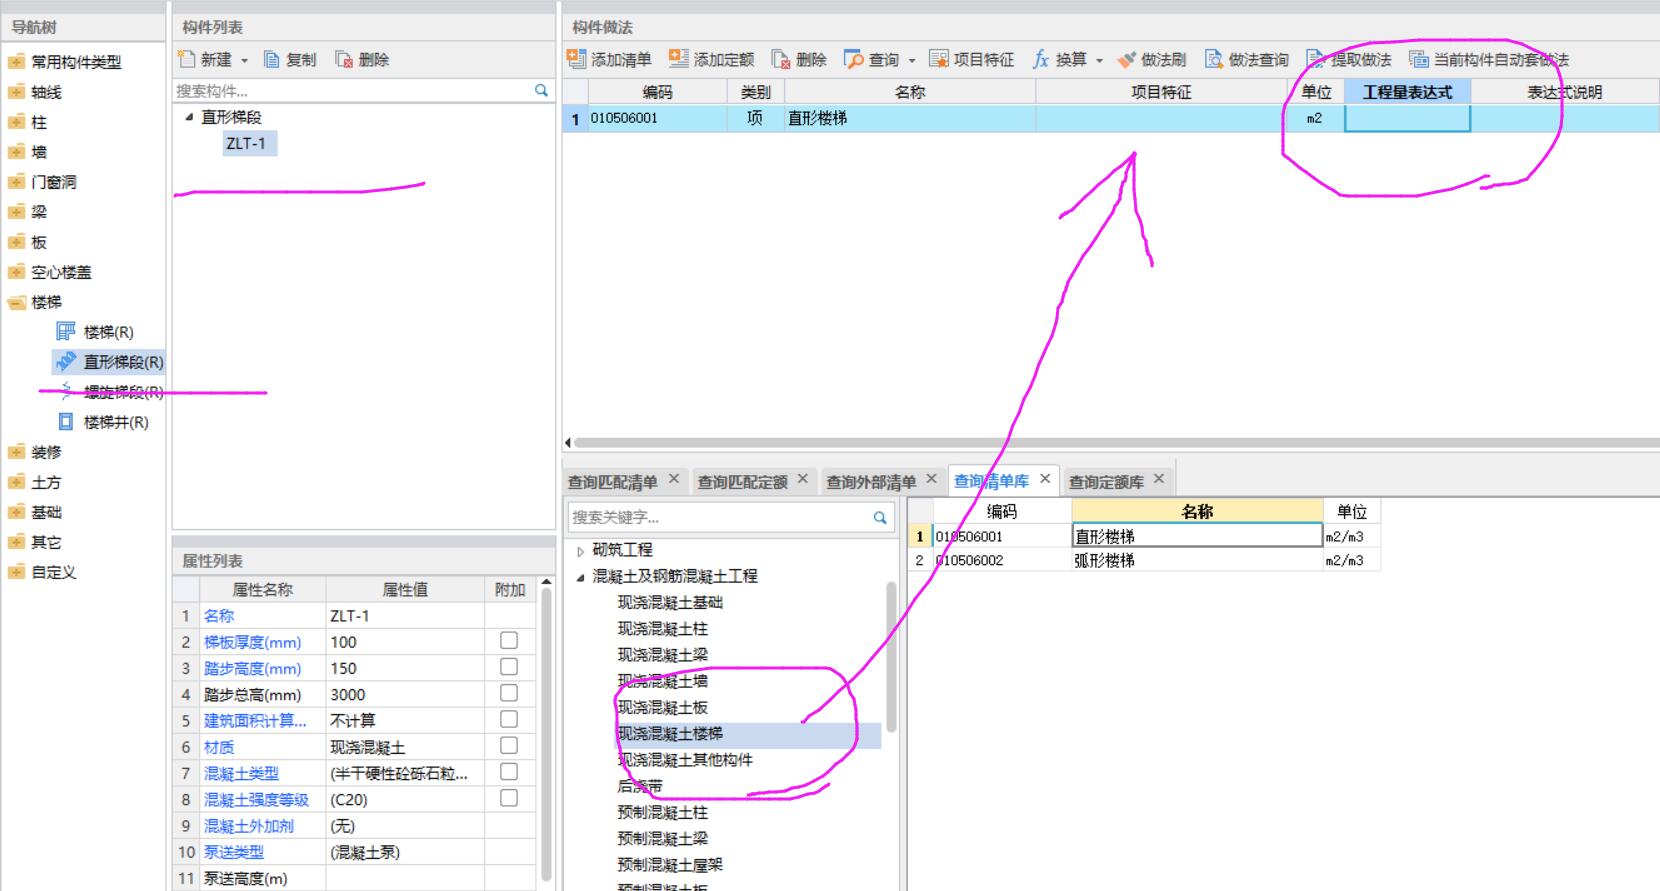Switch to 查询清单库 tab
This screenshot has width=1660, height=891.
point(991,482)
